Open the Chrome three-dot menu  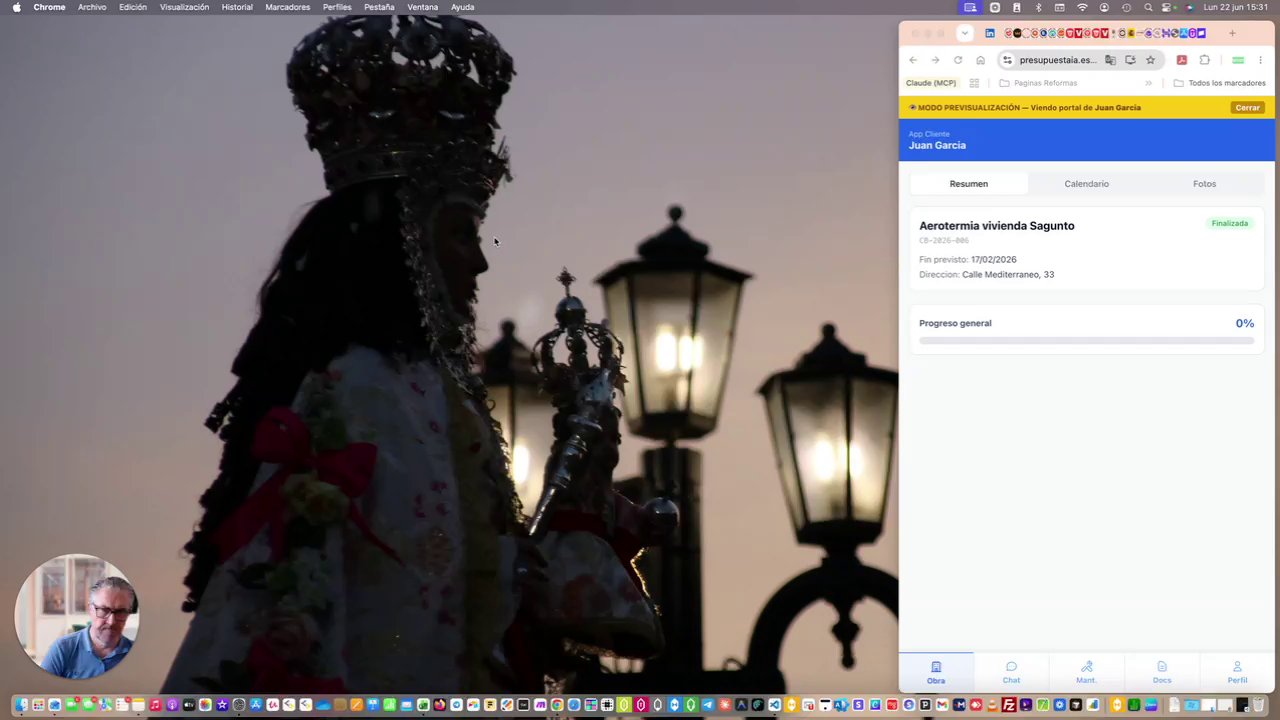(1260, 60)
